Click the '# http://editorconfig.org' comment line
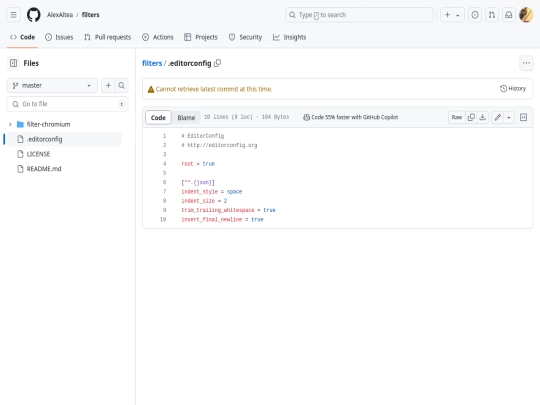540x405 pixels. click(219, 145)
